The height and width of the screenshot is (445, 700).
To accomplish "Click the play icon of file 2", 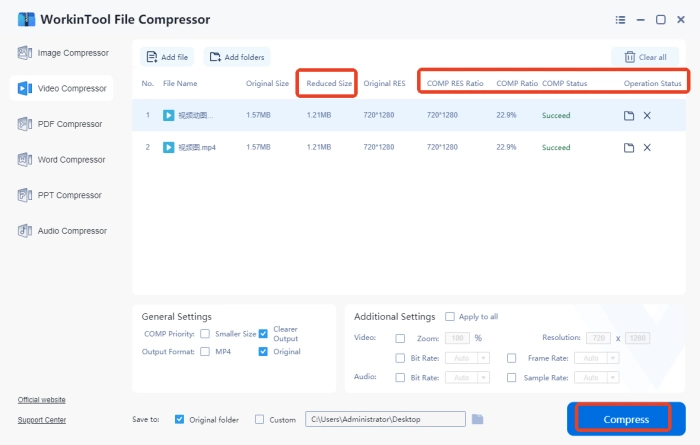I will click(x=168, y=148).
